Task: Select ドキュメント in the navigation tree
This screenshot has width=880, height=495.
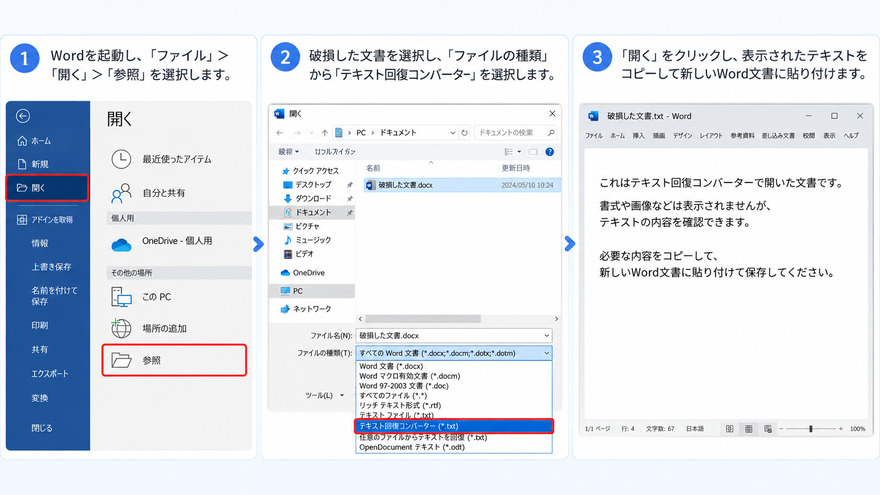Action: click(311, 212)
